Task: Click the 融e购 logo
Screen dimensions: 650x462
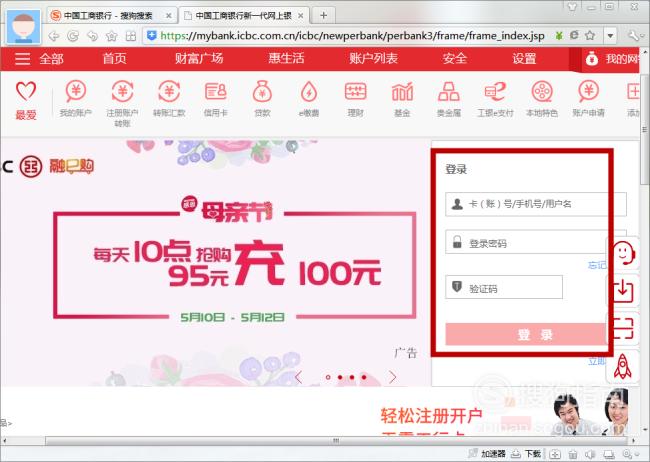Action: tap(71, 166)
